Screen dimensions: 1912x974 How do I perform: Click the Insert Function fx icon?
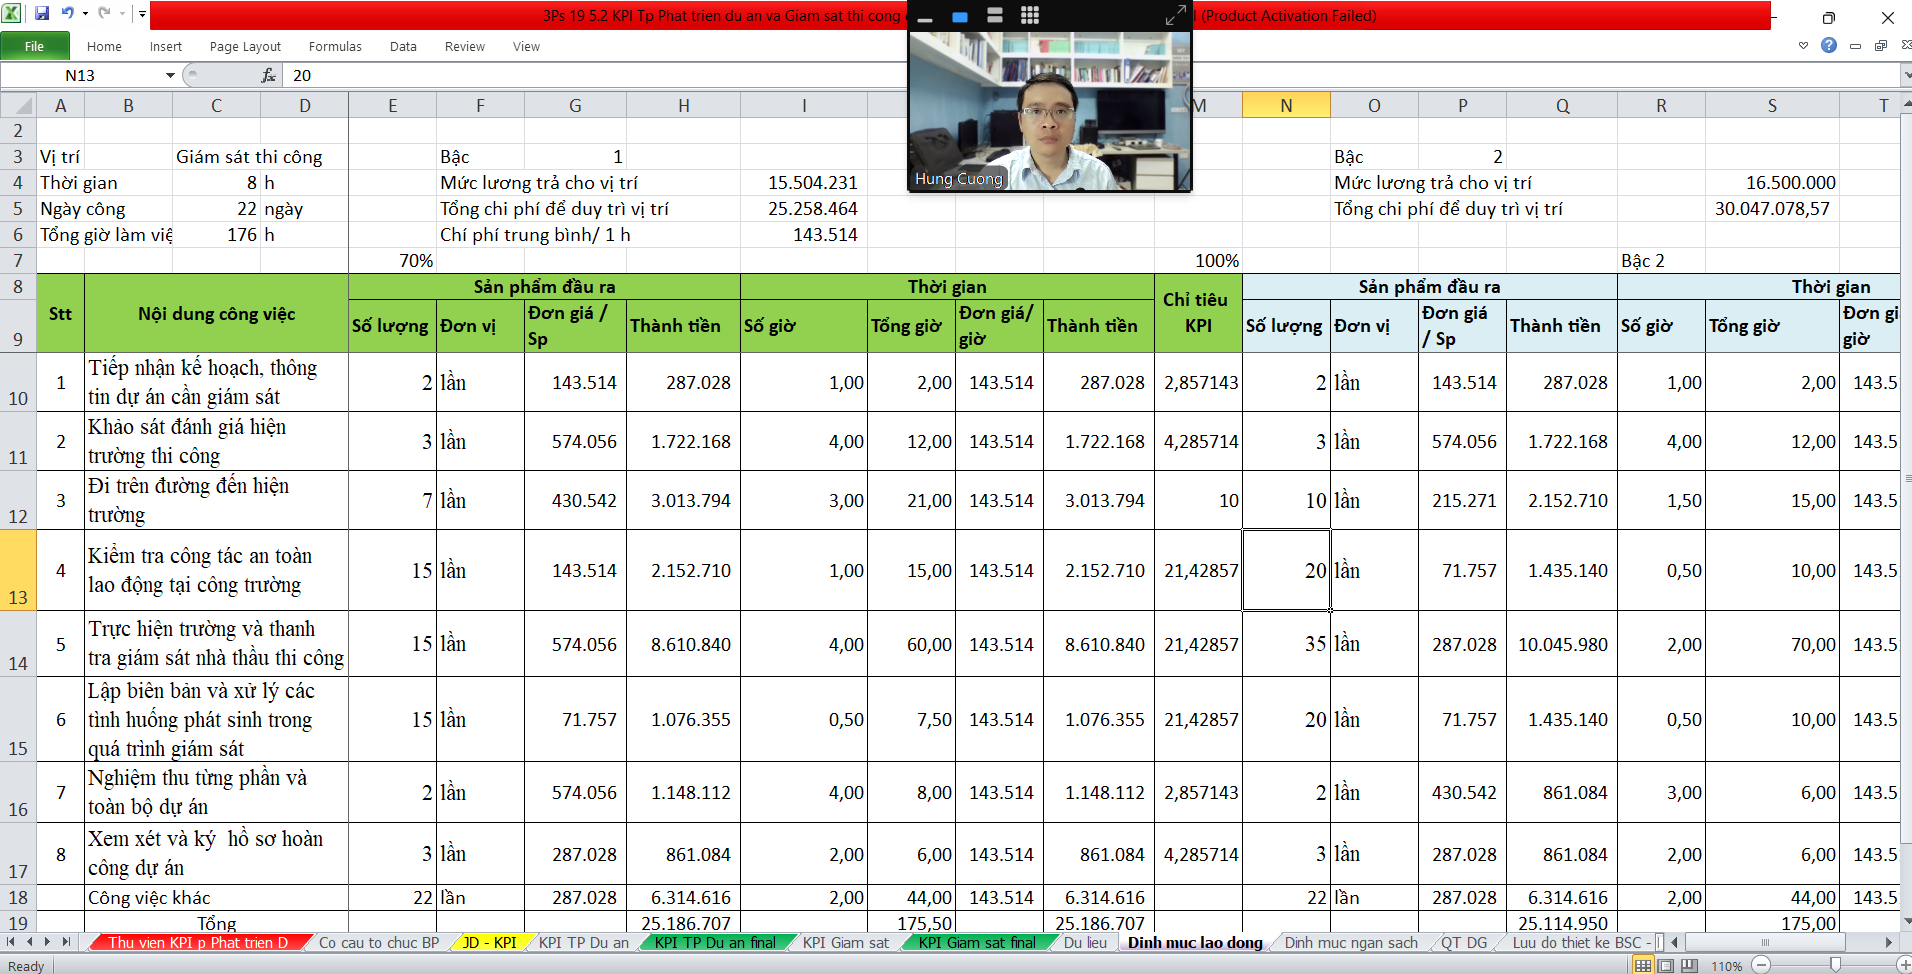[268, 76]
